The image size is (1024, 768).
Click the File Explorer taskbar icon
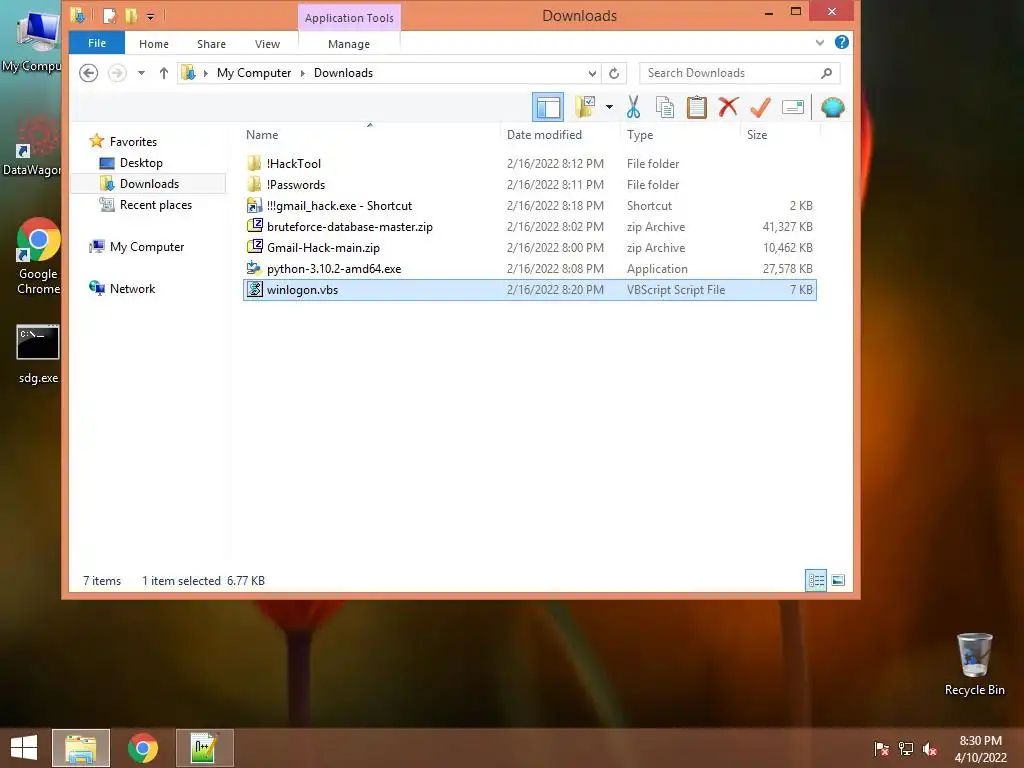click(x=81, y=748)
